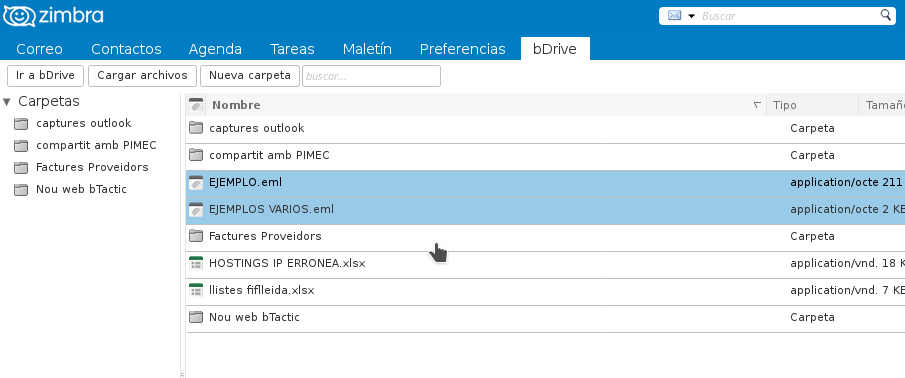
Task: Switch to the Correo tab
Action: point(39,49)
